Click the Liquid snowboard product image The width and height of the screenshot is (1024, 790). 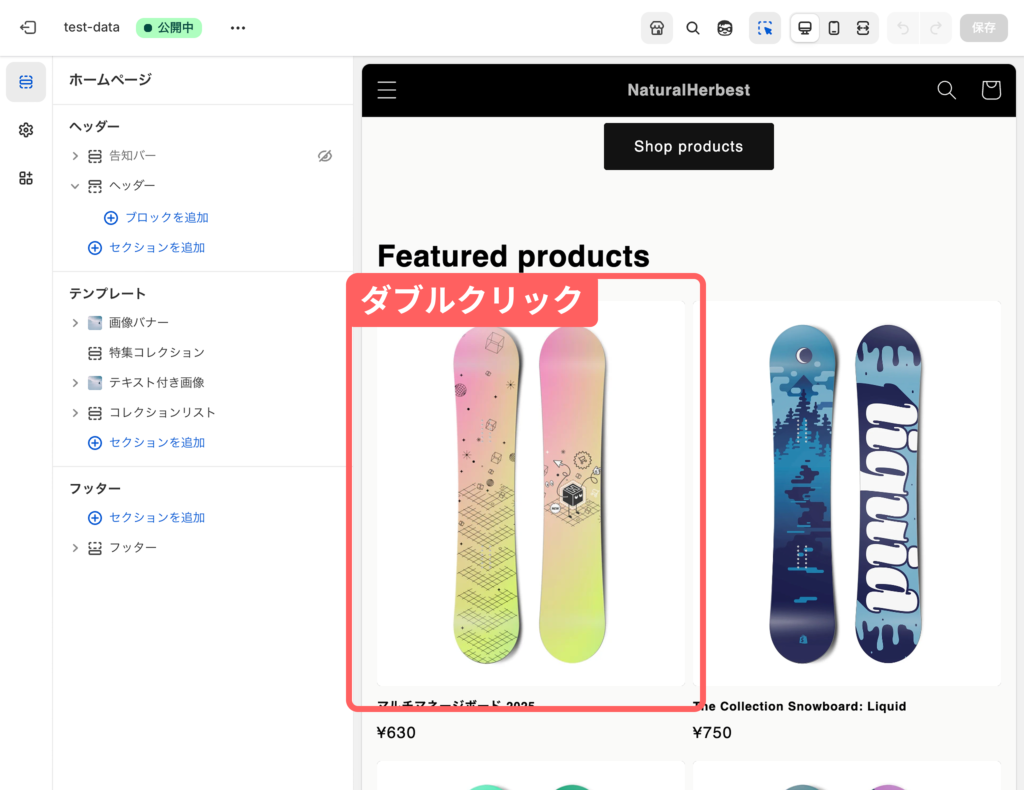[846, 493]
